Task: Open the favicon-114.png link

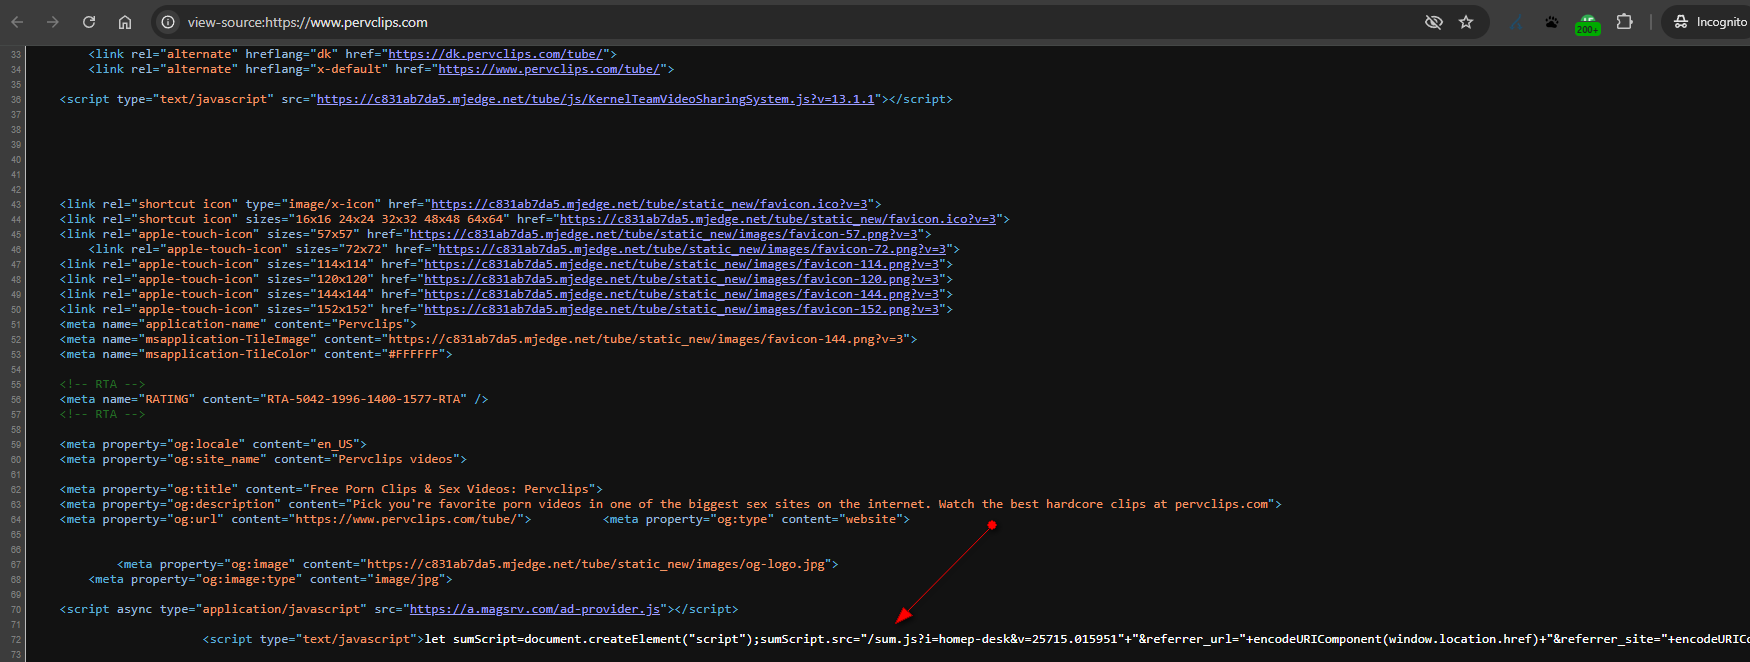Action: (681, 264)
